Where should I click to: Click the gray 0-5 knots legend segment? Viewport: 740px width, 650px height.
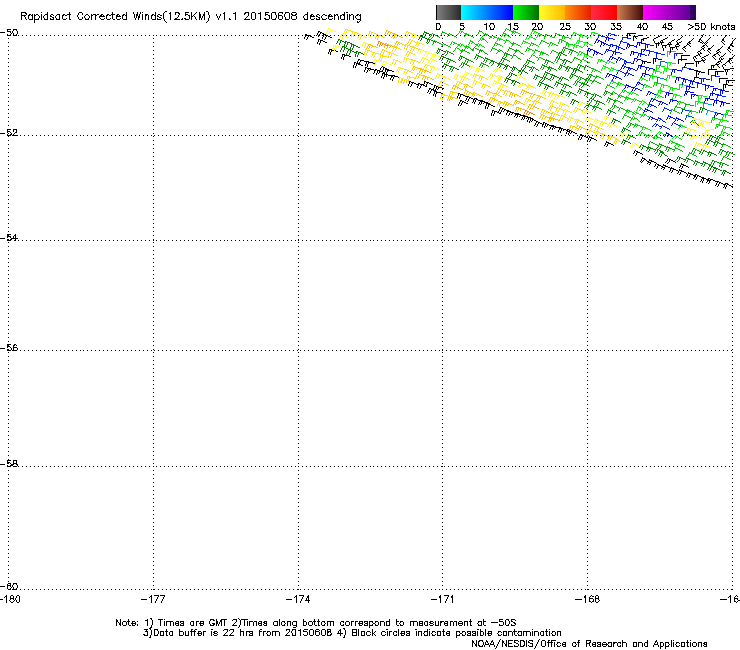tap(448, 12)
